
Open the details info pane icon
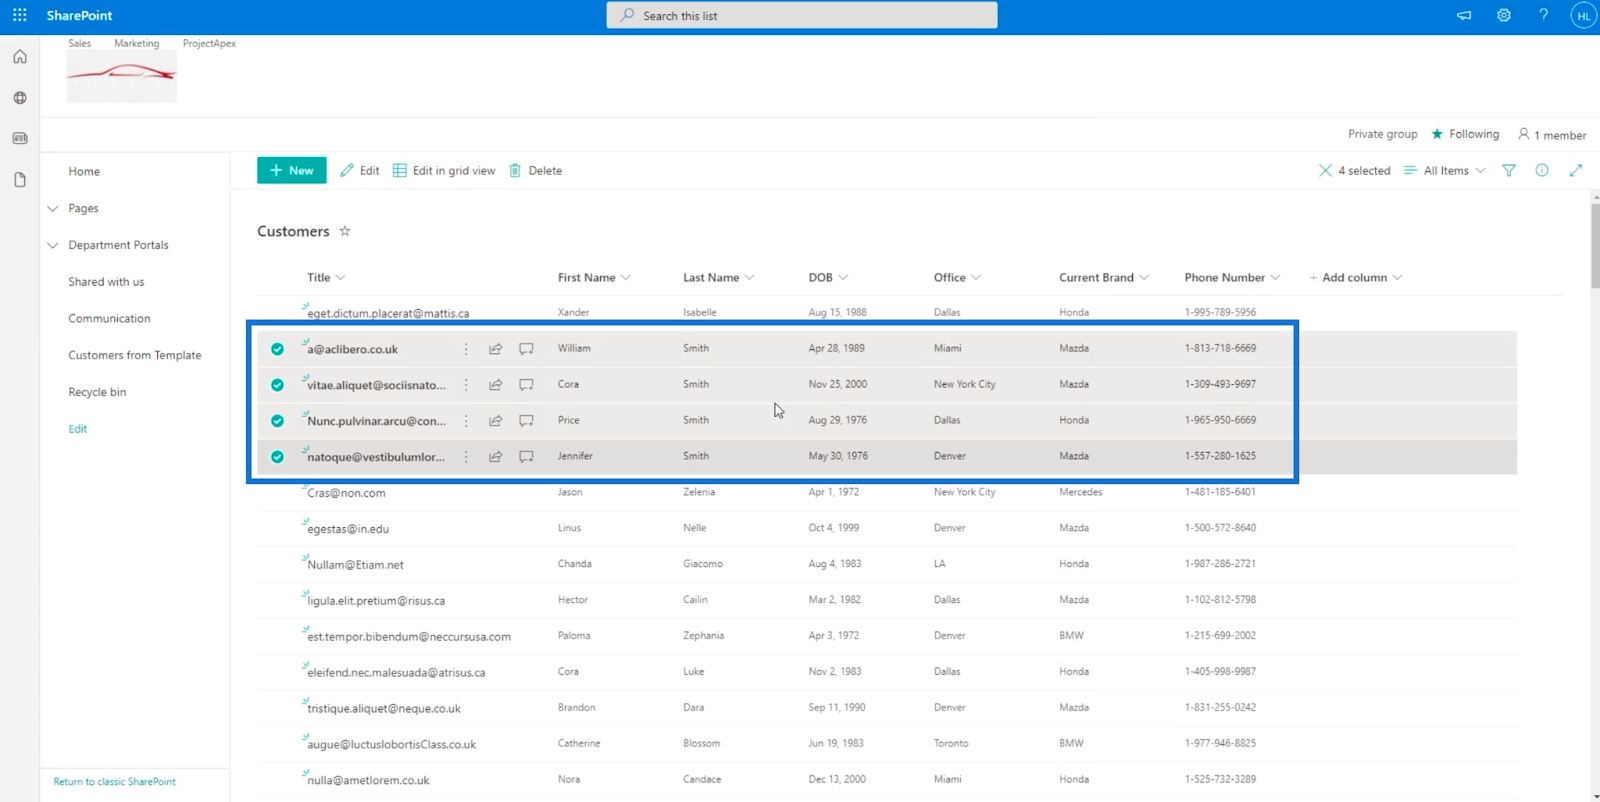1542,171
